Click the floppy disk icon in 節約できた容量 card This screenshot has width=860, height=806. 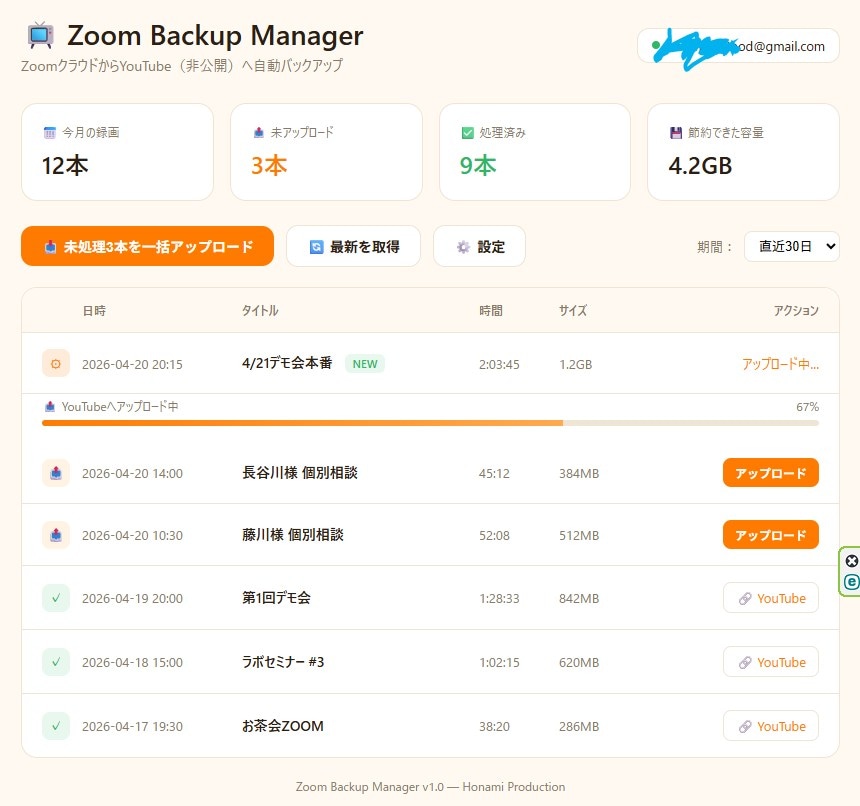coord(676,133)
